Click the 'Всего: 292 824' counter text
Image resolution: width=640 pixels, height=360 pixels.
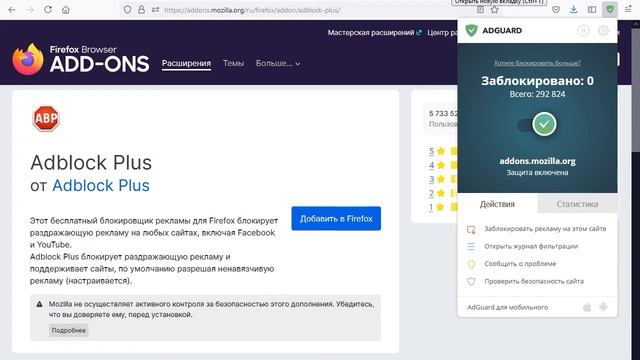537,94
